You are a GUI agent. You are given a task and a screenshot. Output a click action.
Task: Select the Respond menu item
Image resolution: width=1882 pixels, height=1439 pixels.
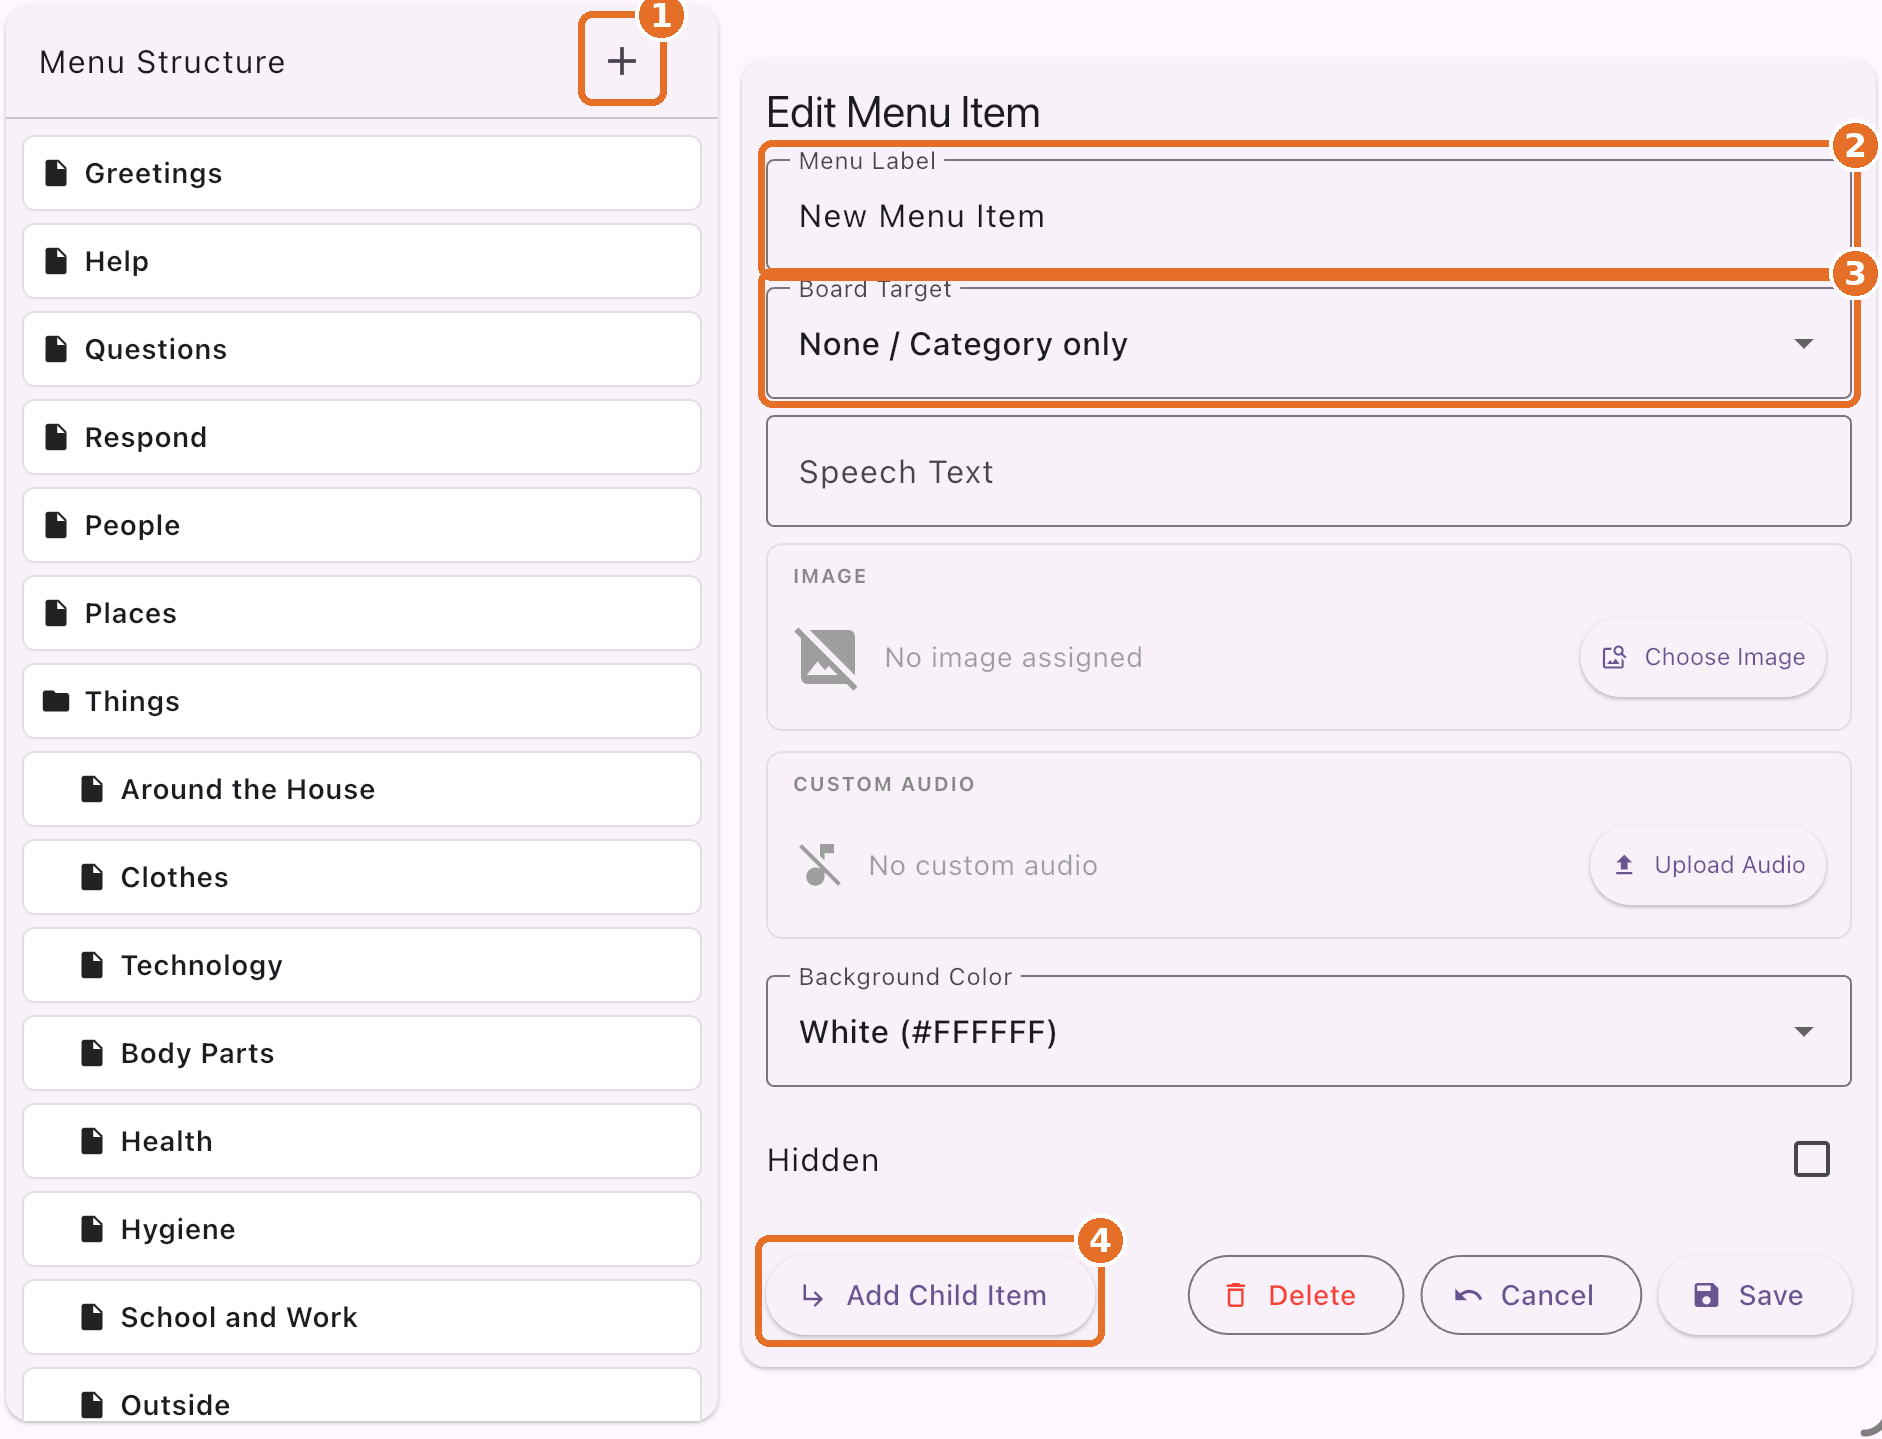click(x=362, y=437)
